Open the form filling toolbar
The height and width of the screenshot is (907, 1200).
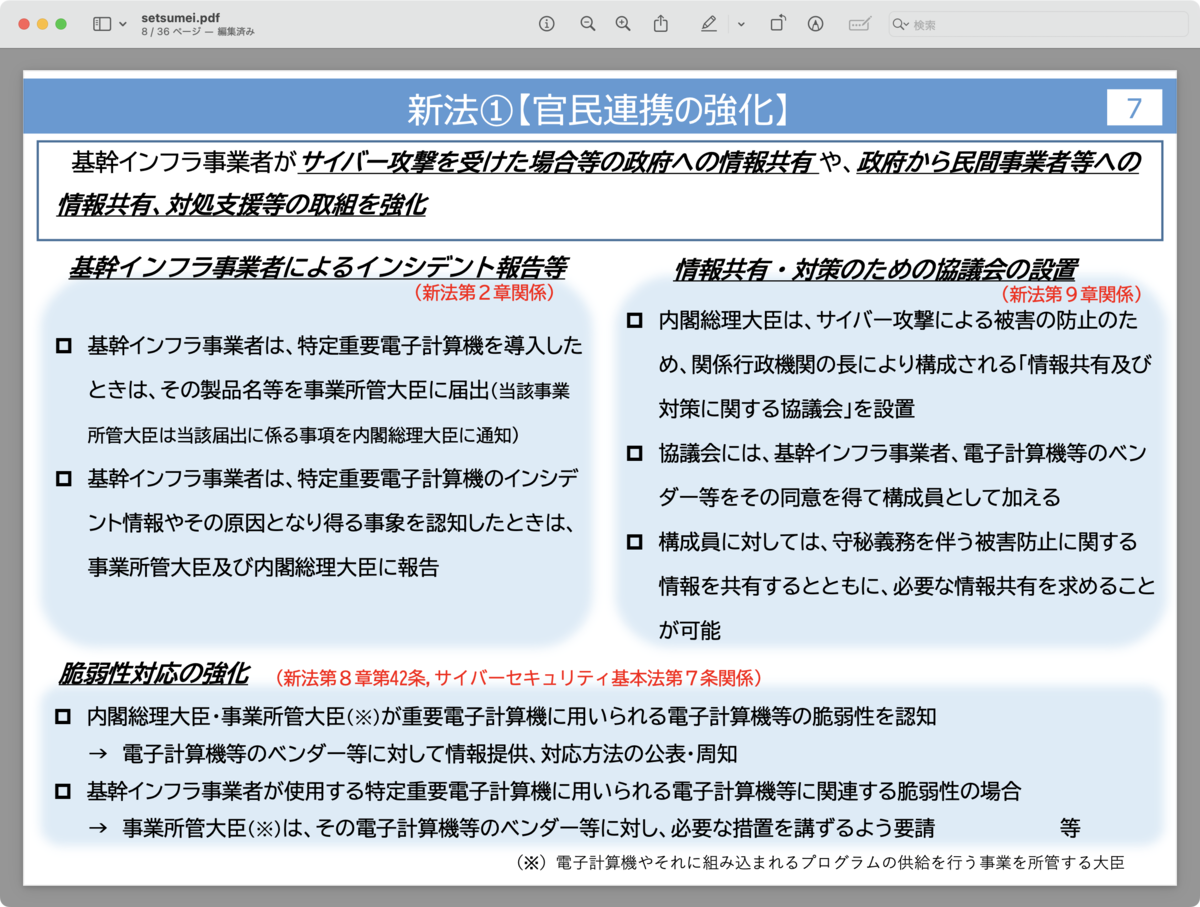859,24
